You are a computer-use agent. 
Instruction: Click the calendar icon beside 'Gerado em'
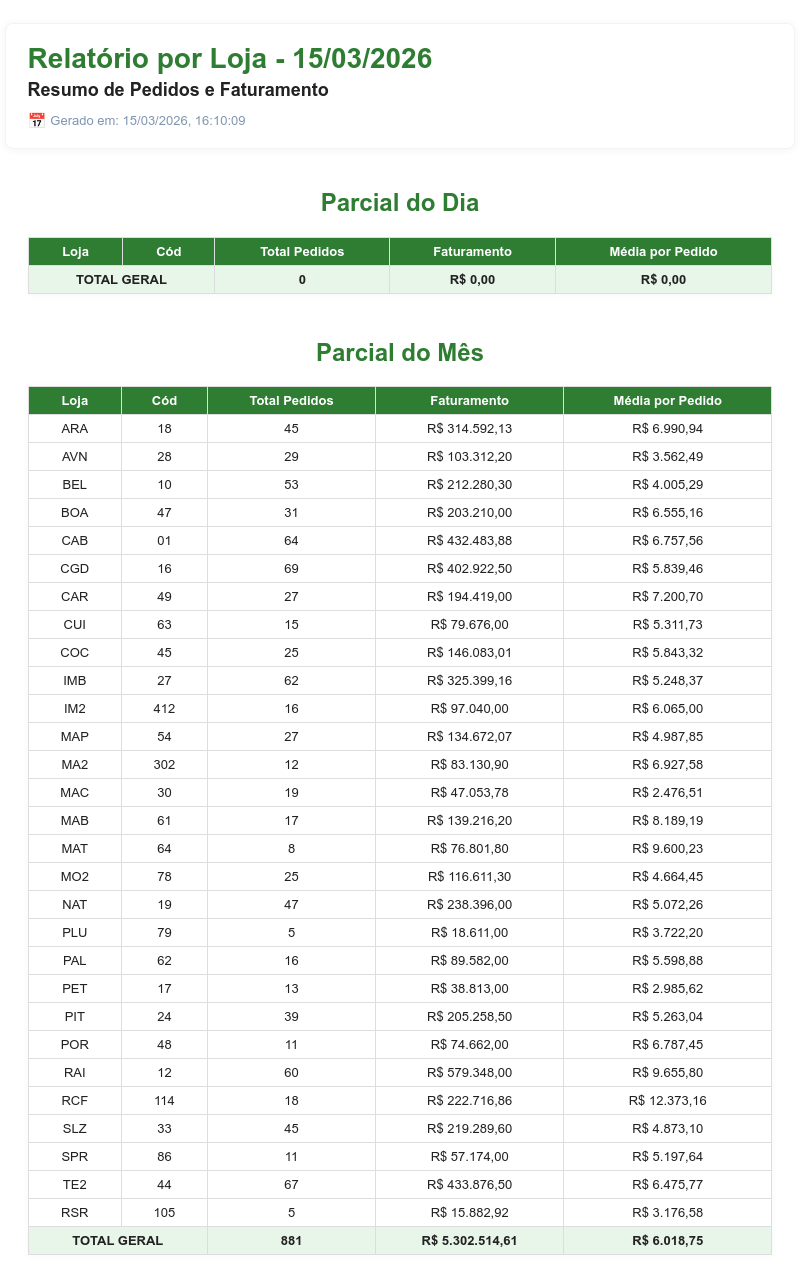point(37,121)
